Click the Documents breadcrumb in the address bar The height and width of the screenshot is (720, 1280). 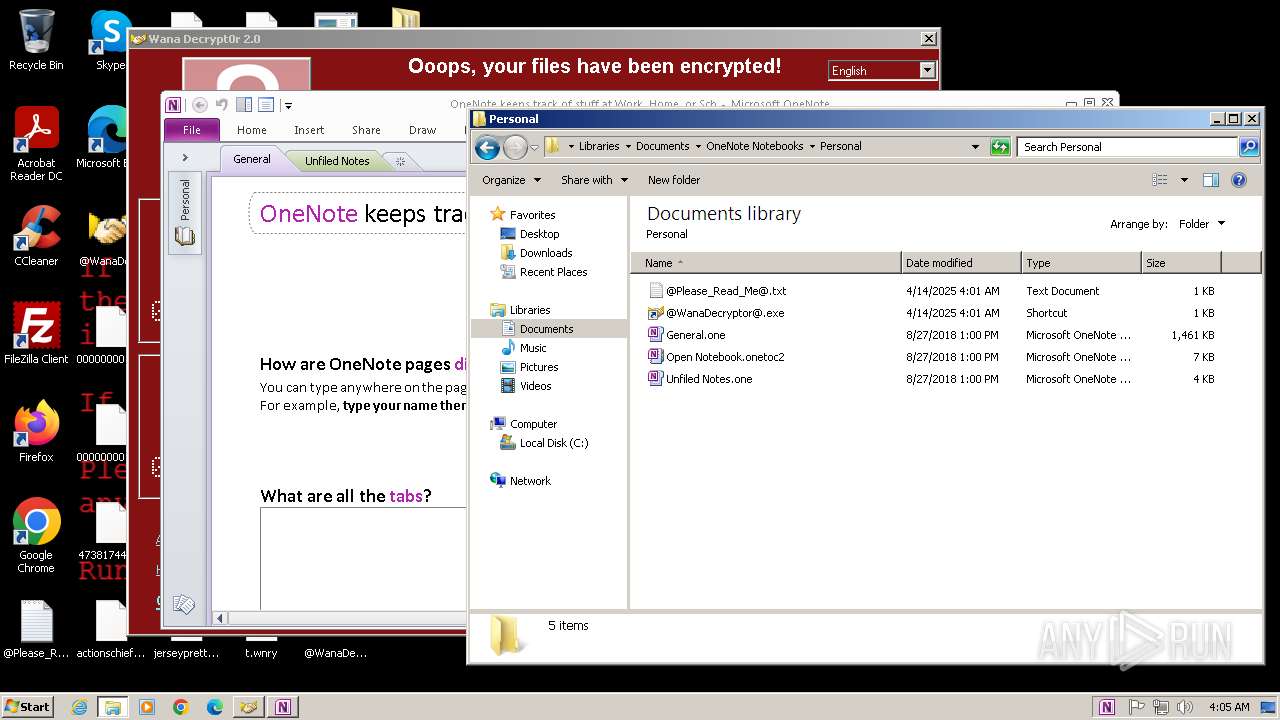click(663, 146)
